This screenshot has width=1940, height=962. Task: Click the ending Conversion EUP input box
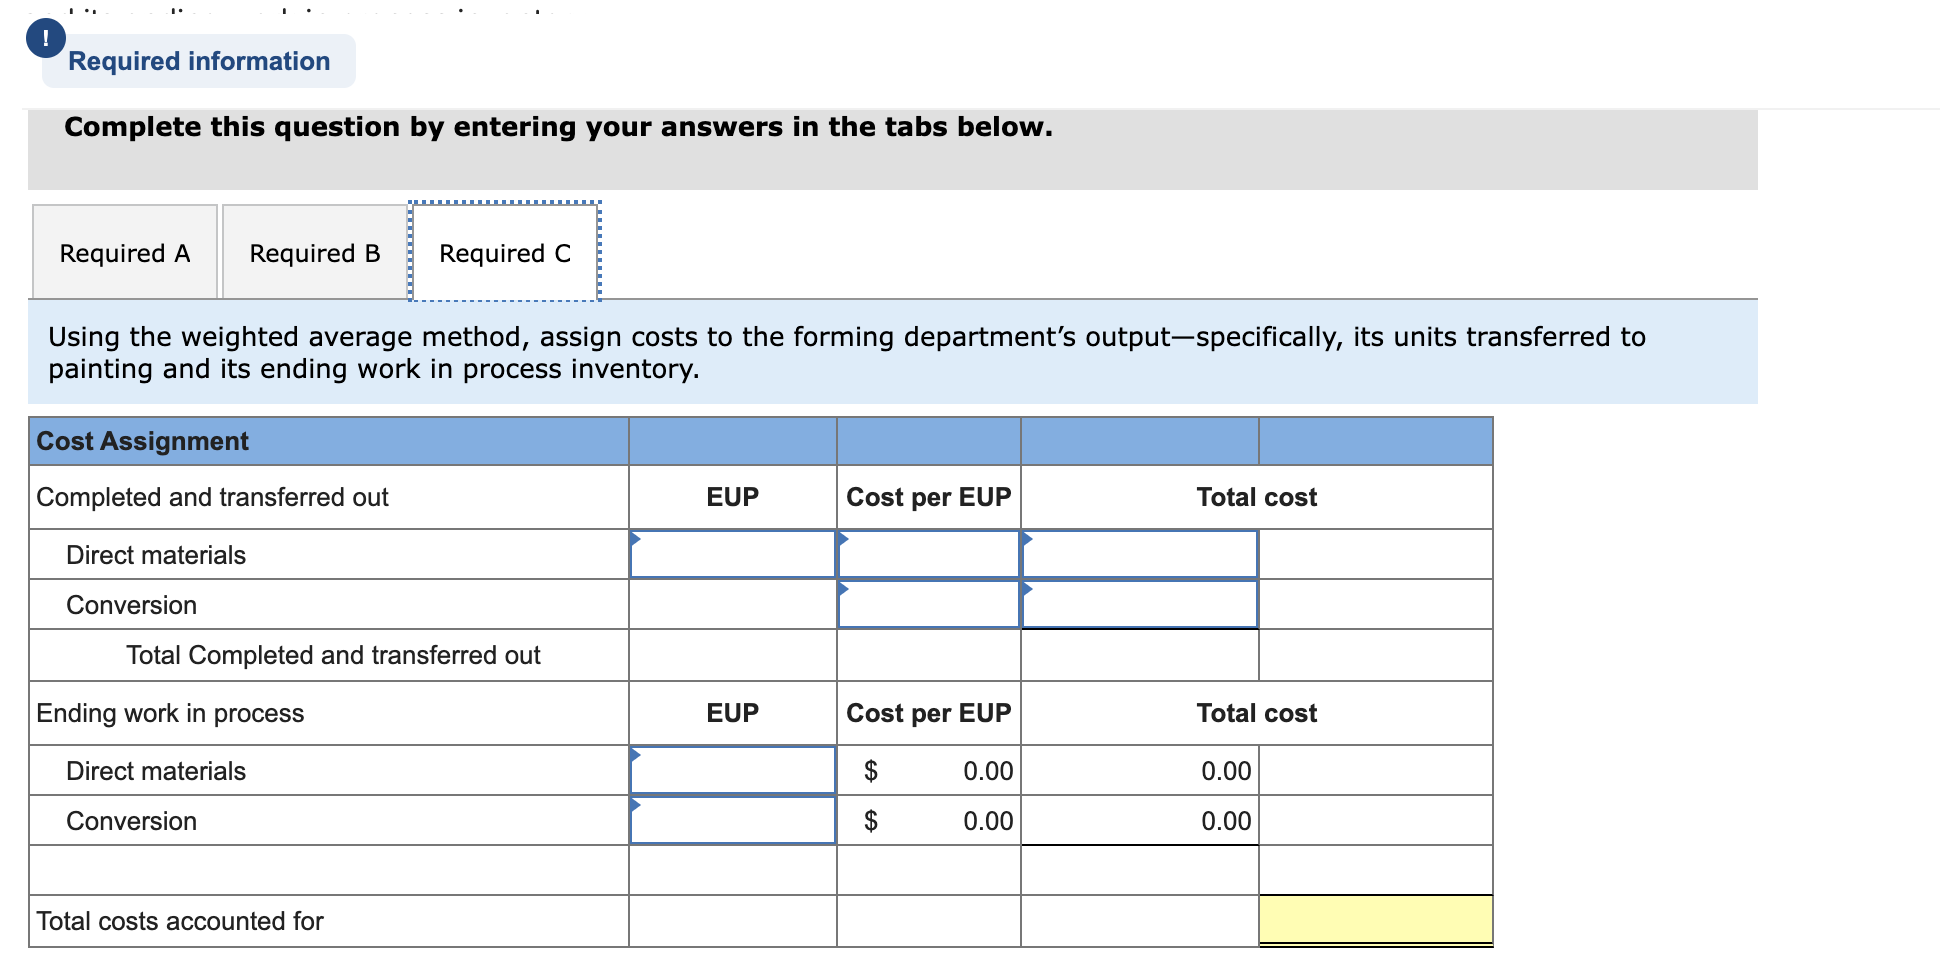(x=732, y=820)
